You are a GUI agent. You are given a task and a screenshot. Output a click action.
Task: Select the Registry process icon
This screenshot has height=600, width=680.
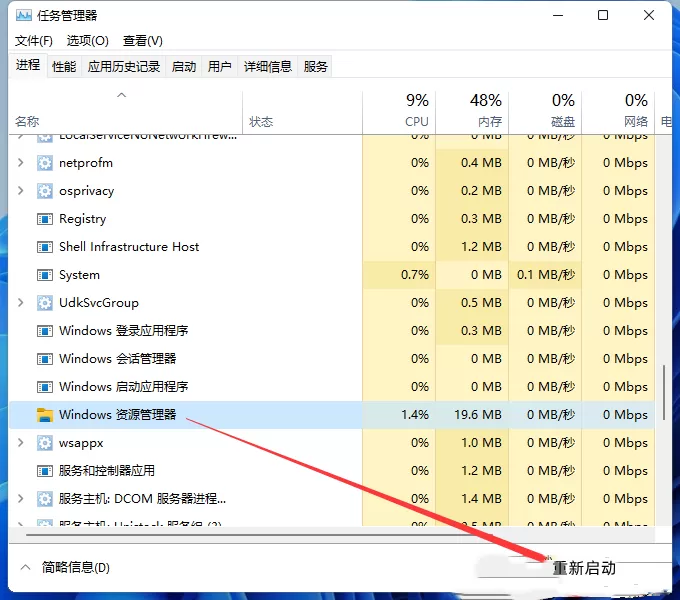tap(45, 219)
